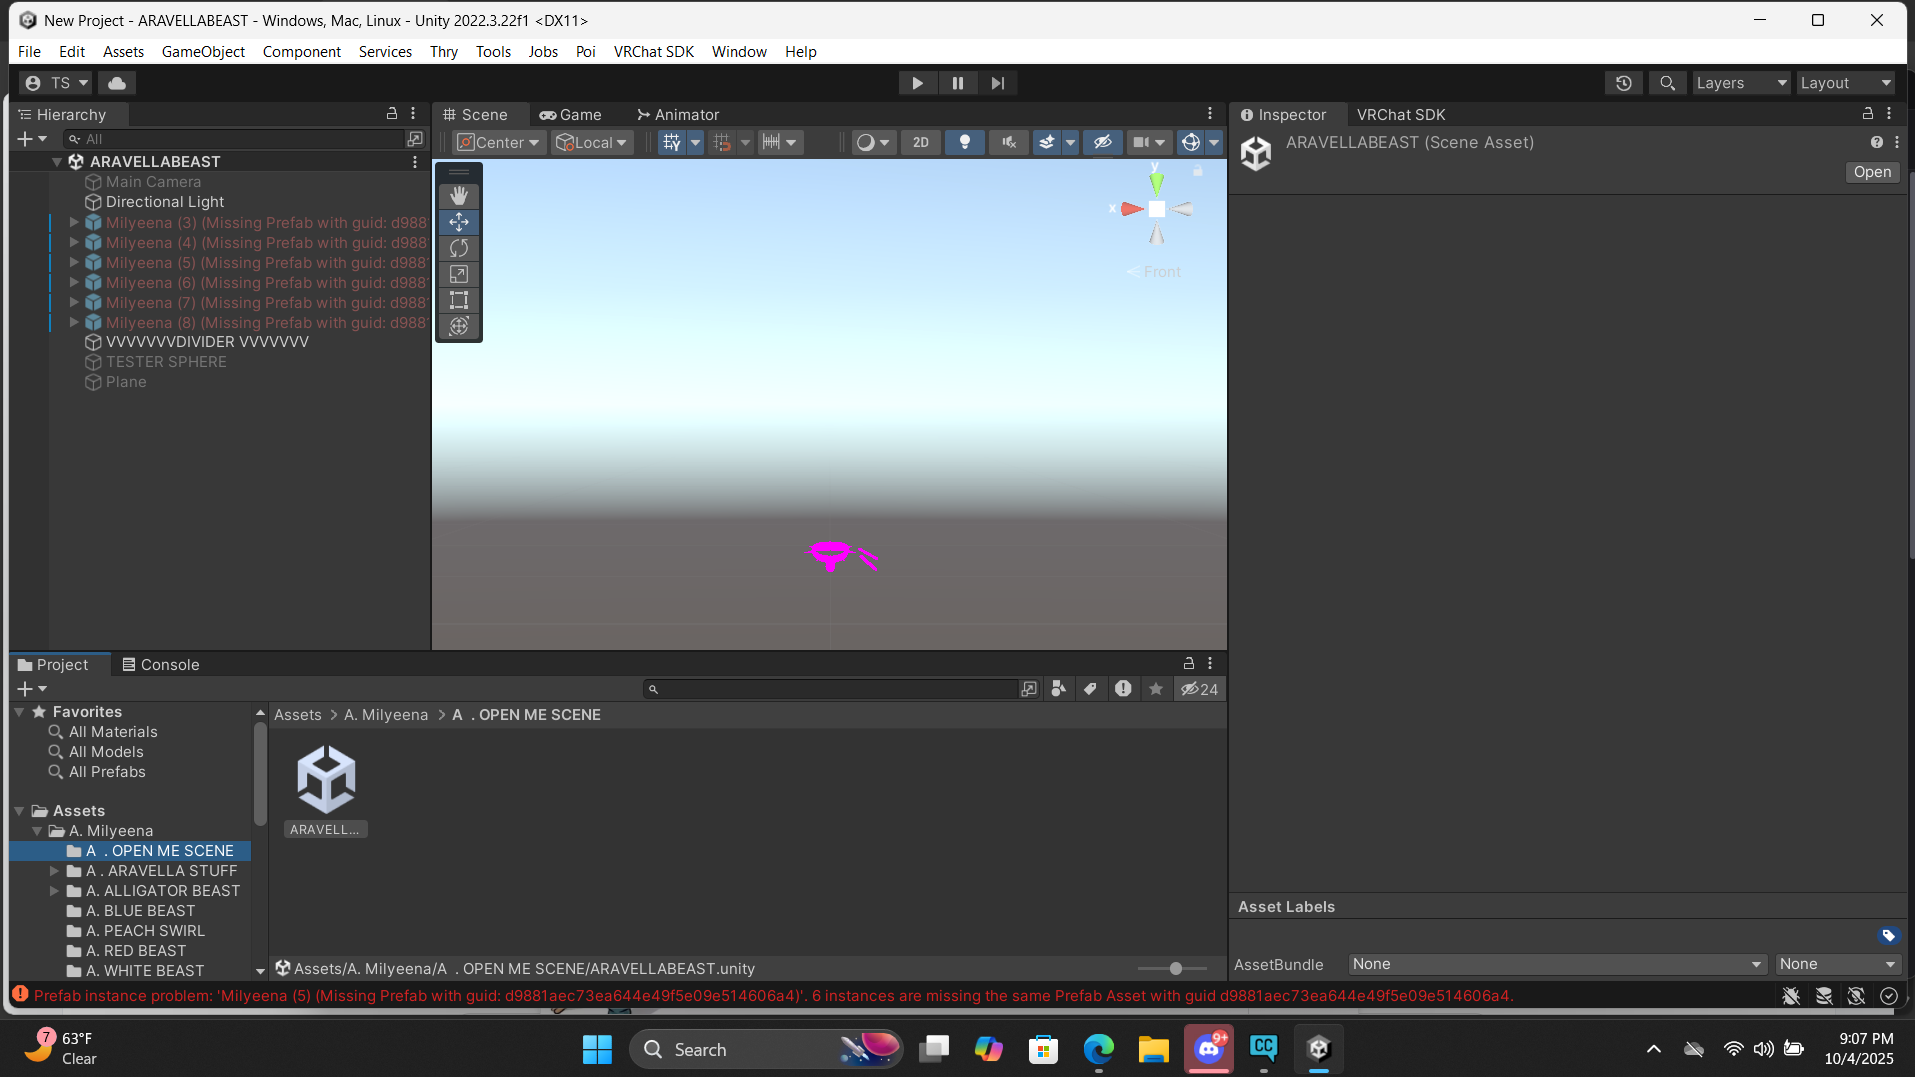Toggle 2D view mode in Scene
The height and width of the screenshot is (1077, 1915).
coord(921,142)
